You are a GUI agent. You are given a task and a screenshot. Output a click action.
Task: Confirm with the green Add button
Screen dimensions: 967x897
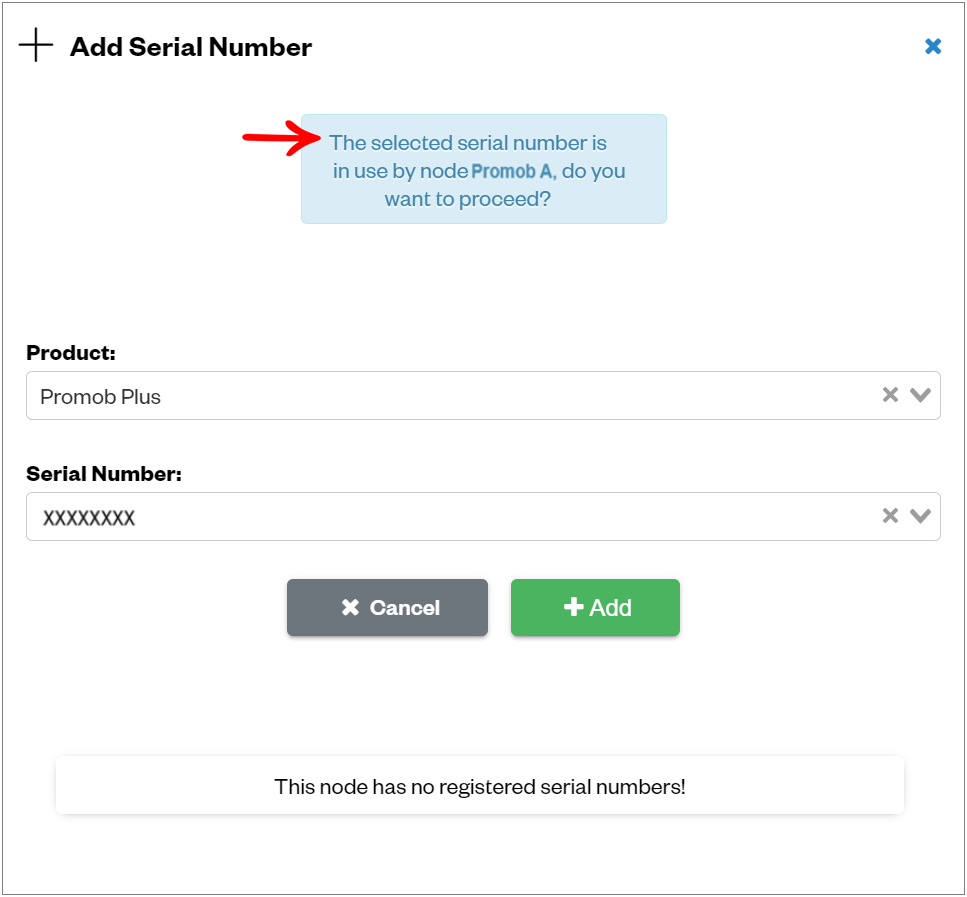[x=595, y=607]
